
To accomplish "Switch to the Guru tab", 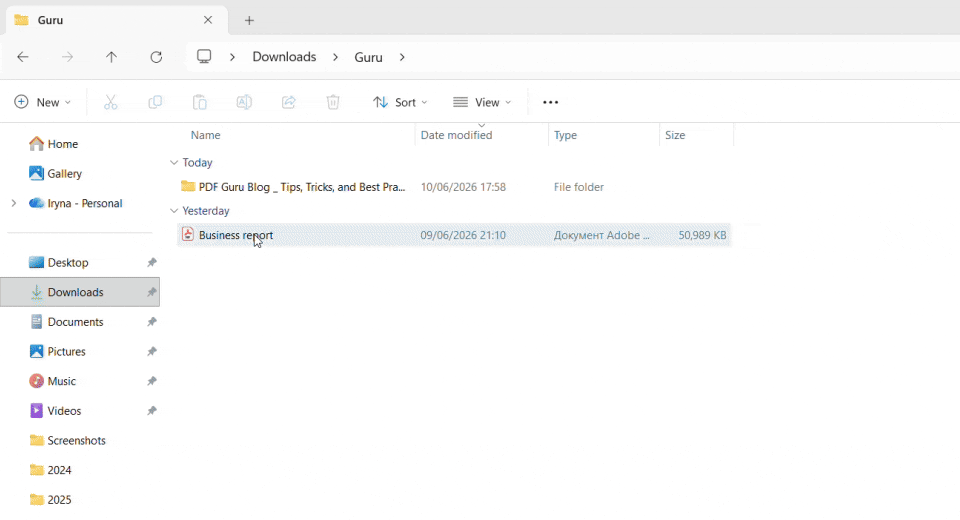I will coord(116,20).
